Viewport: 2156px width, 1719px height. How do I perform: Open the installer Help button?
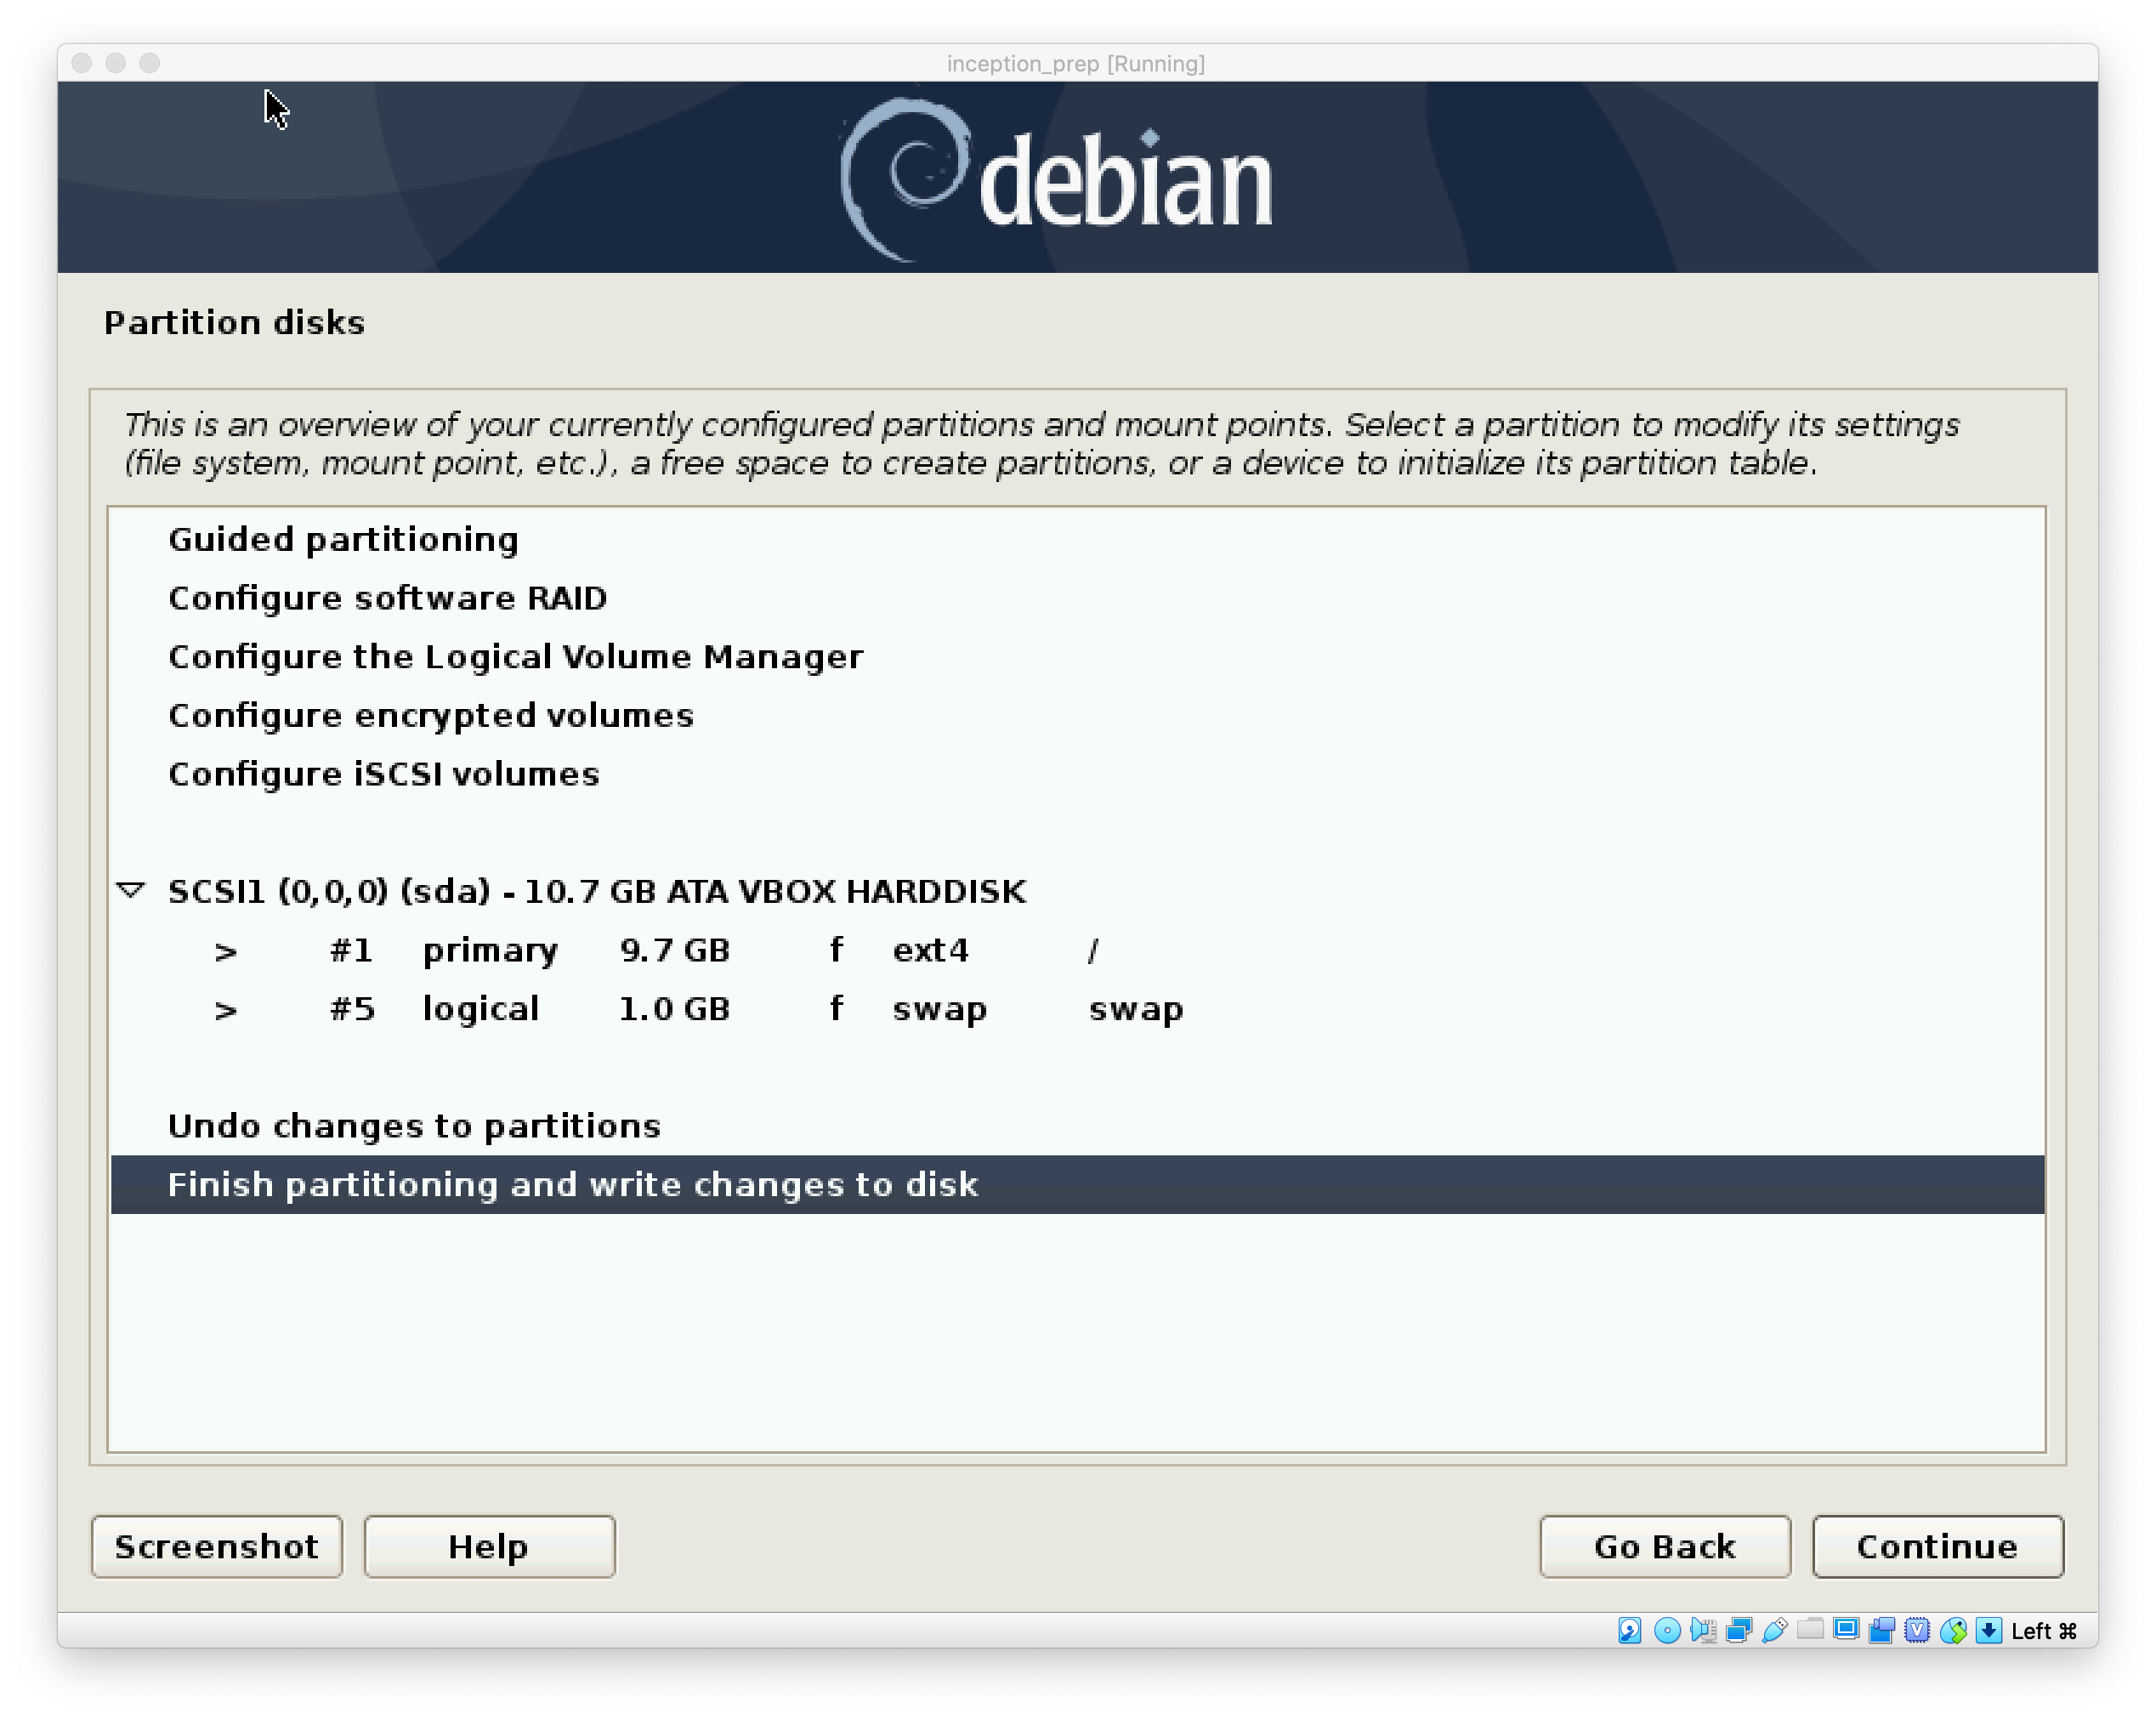pos(489,1546)
